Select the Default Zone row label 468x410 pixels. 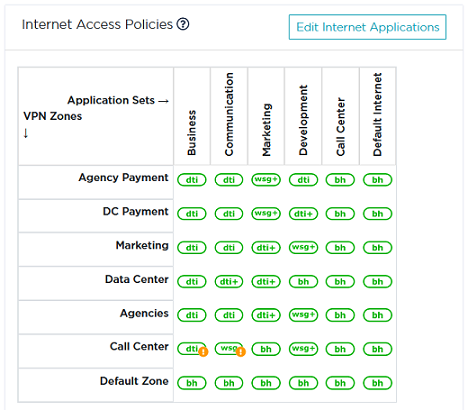coord(134,381)
